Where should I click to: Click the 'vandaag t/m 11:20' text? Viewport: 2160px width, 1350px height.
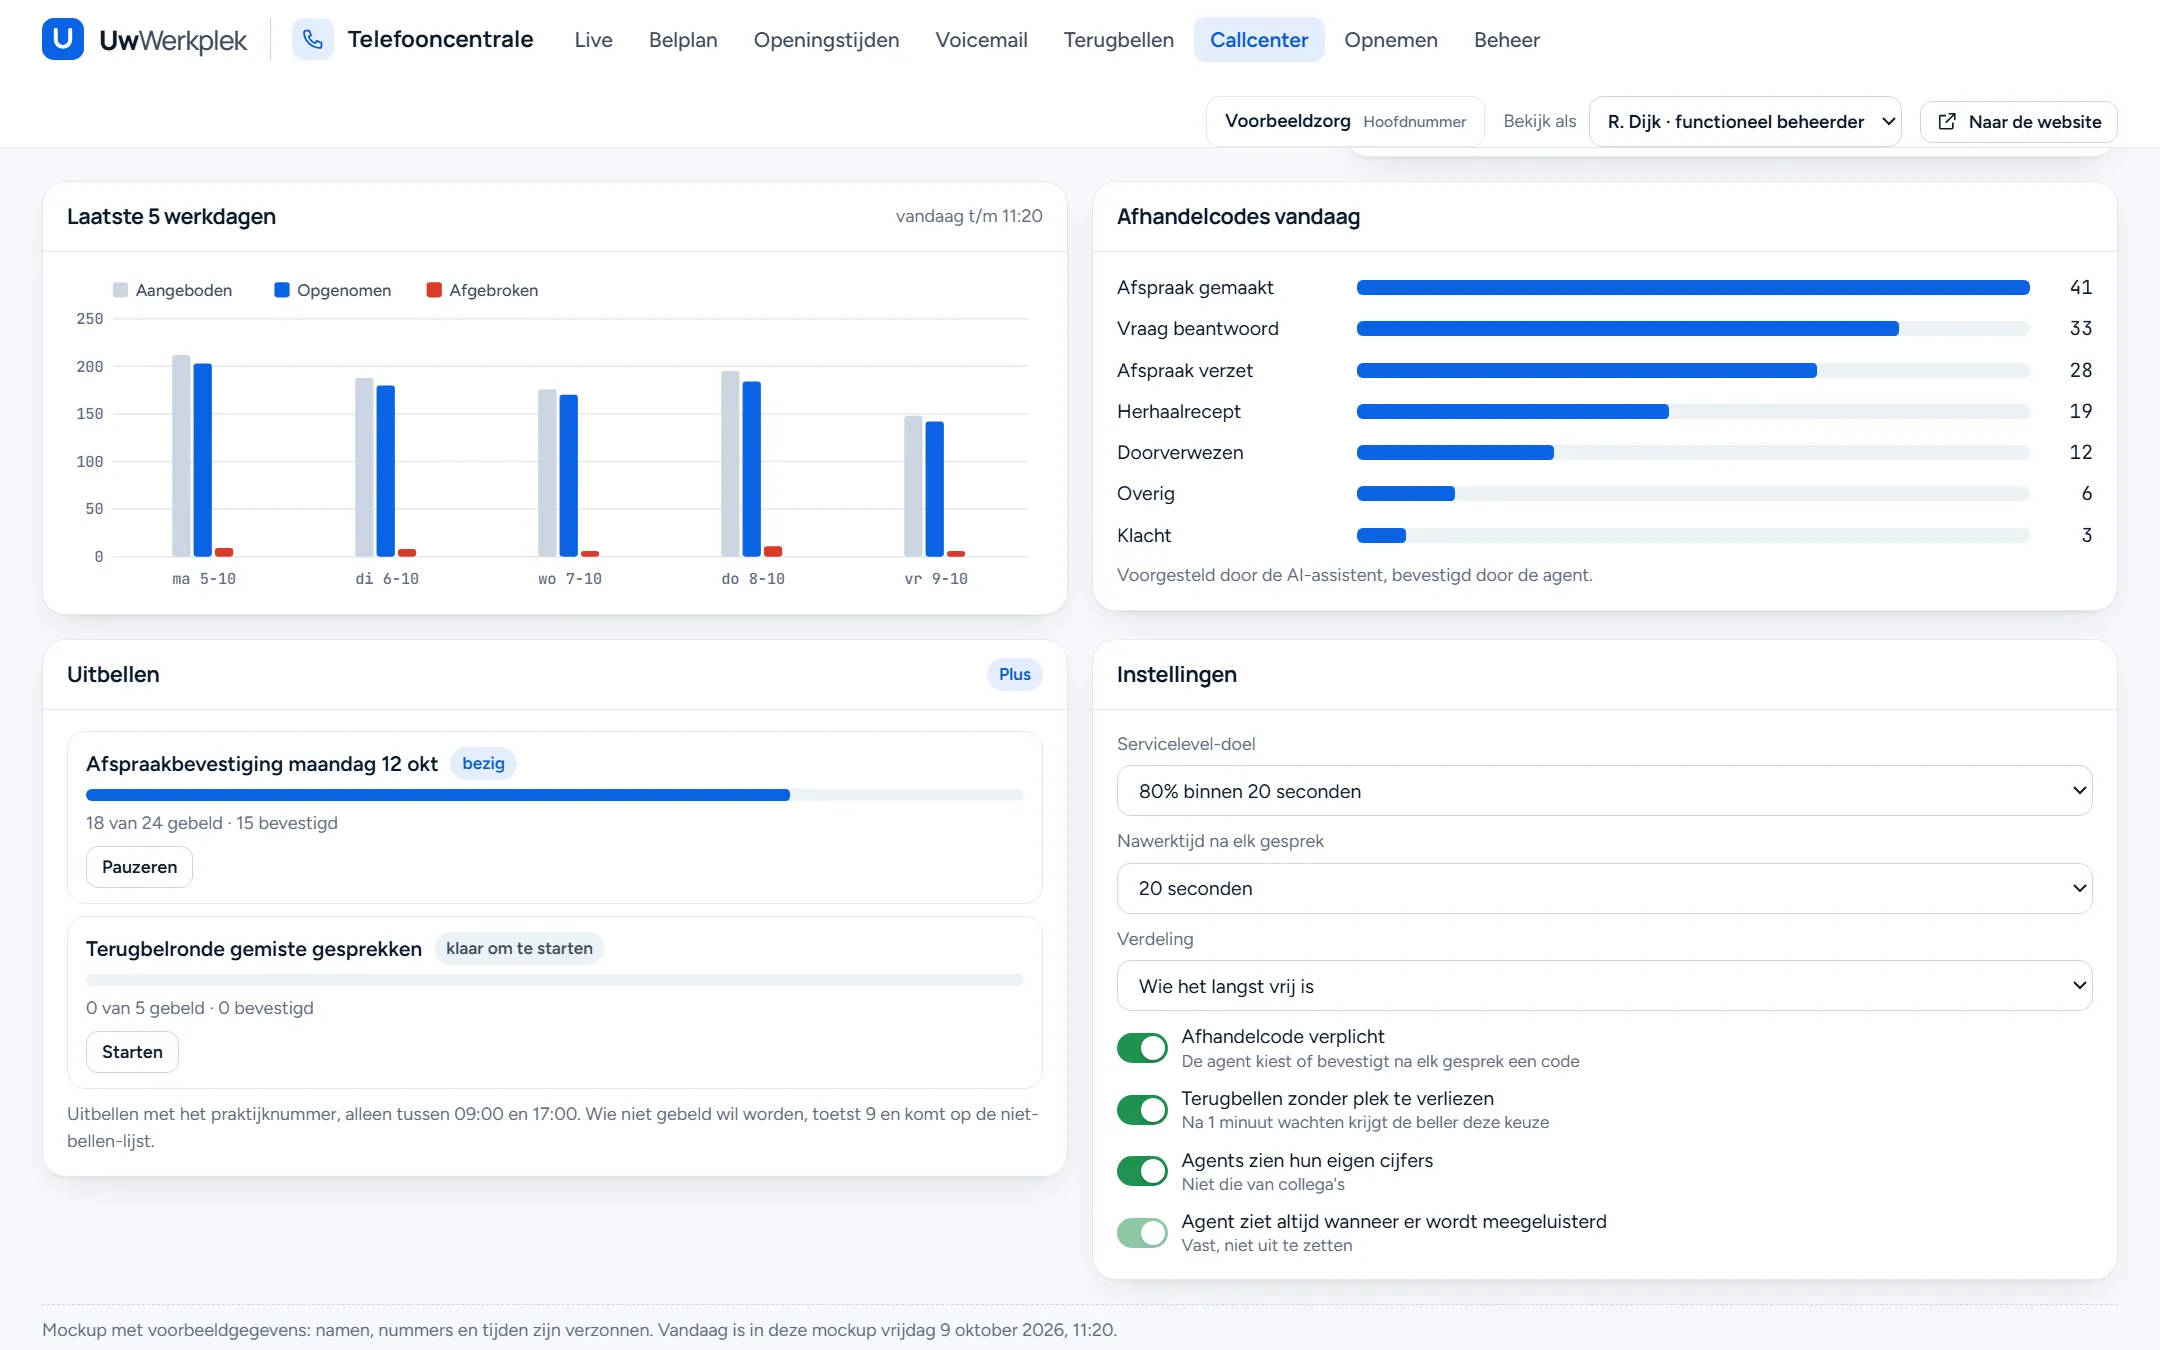point(969,217)
